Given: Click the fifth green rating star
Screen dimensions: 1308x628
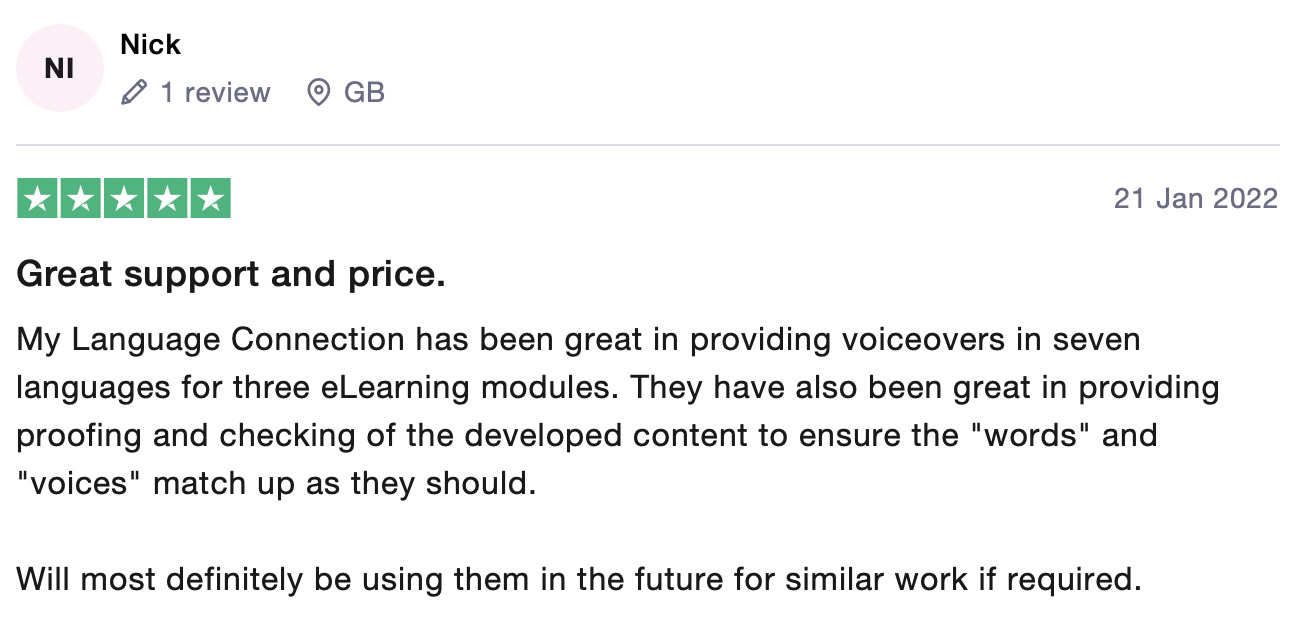Looking at the screenshot, I should pyautogui.click(x=210, y=198).
